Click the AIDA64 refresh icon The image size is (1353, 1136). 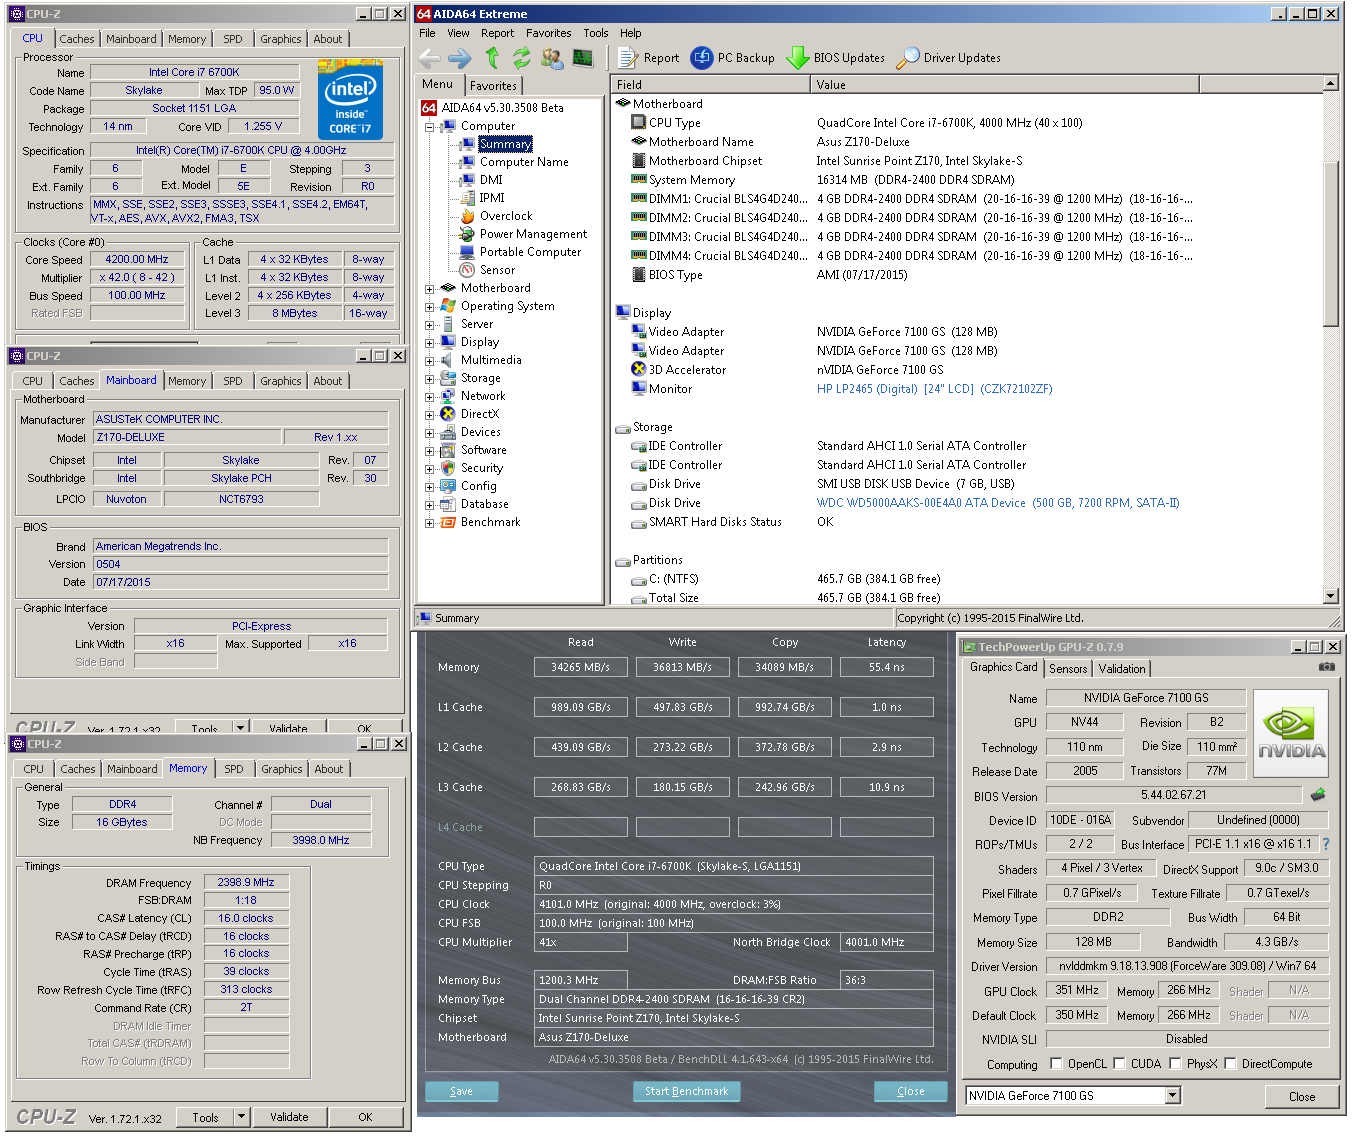[x=522, y=58]
